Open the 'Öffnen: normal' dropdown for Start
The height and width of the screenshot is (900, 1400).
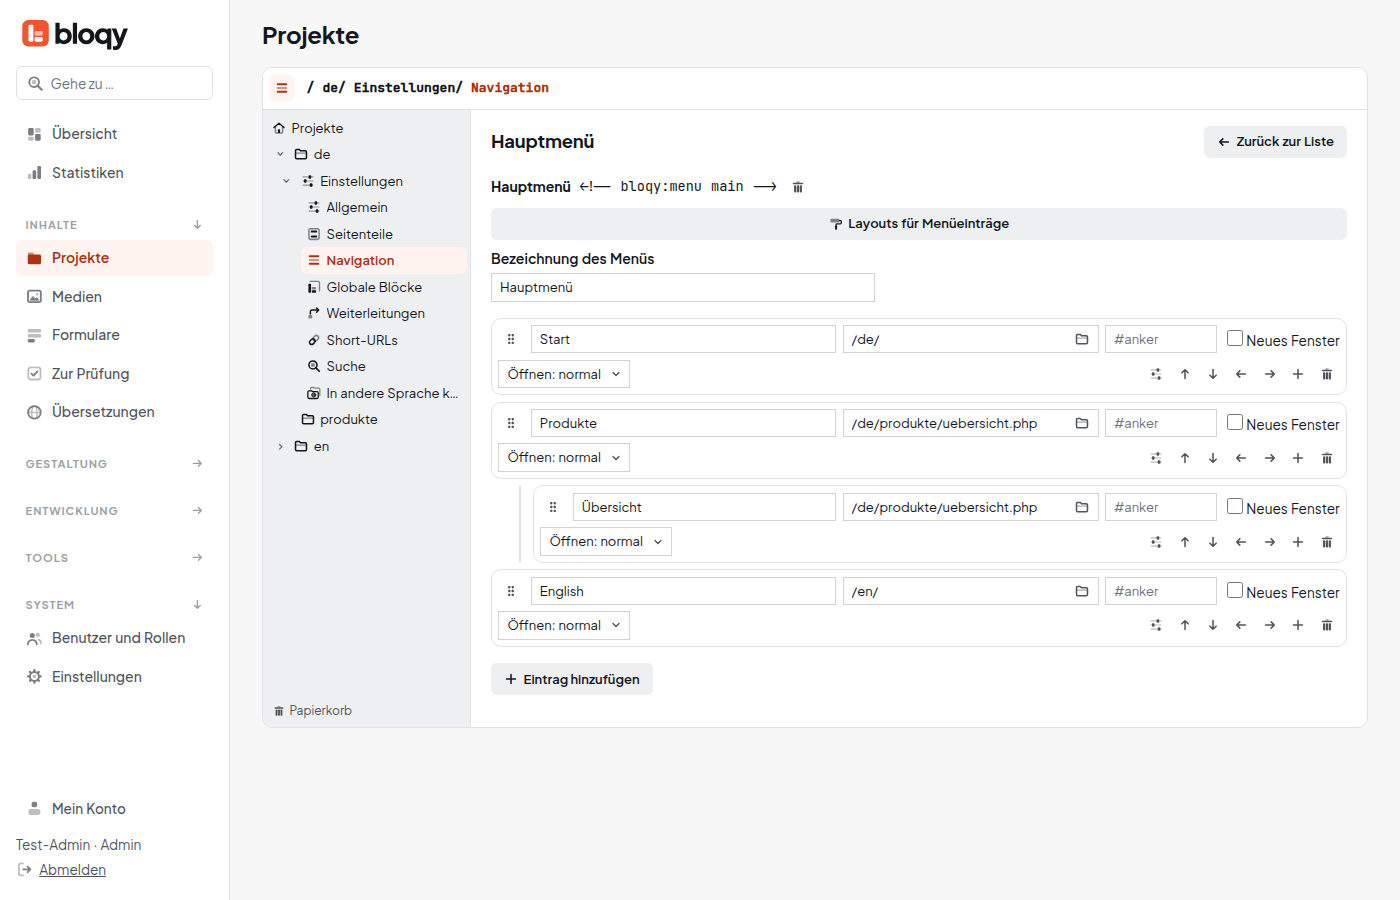564,374
